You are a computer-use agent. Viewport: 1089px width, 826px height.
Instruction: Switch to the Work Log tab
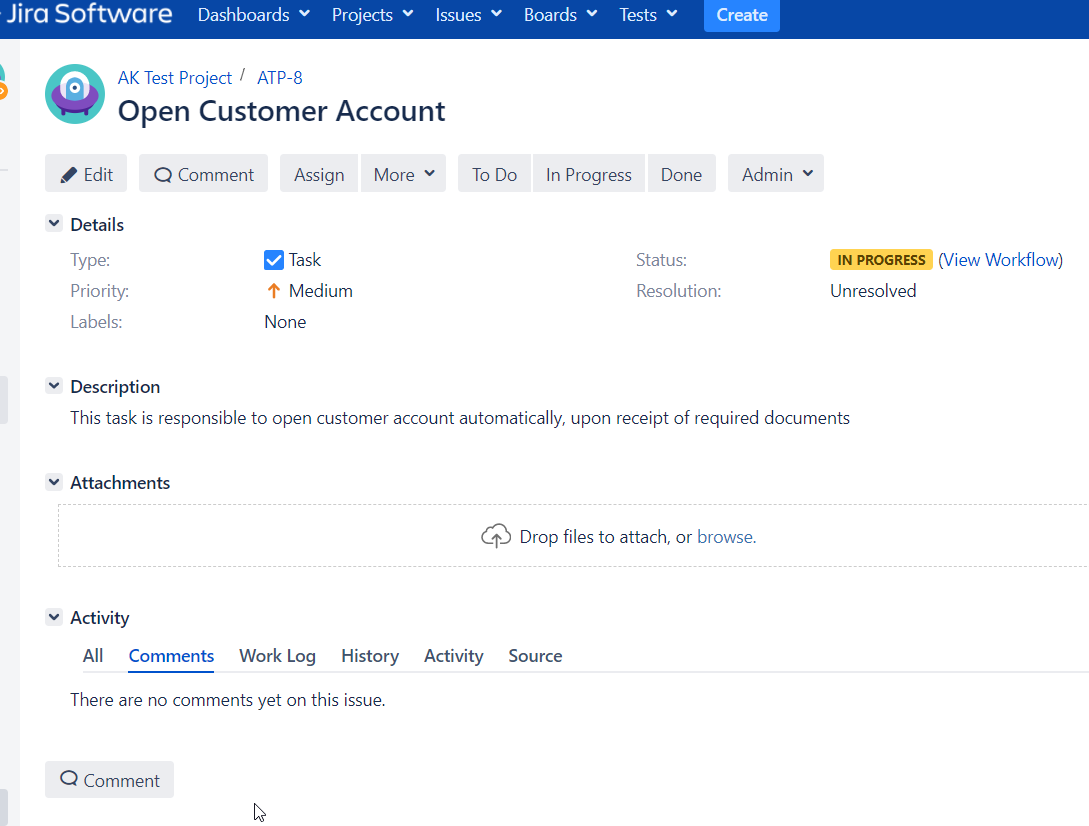click(x=277, y=656)
